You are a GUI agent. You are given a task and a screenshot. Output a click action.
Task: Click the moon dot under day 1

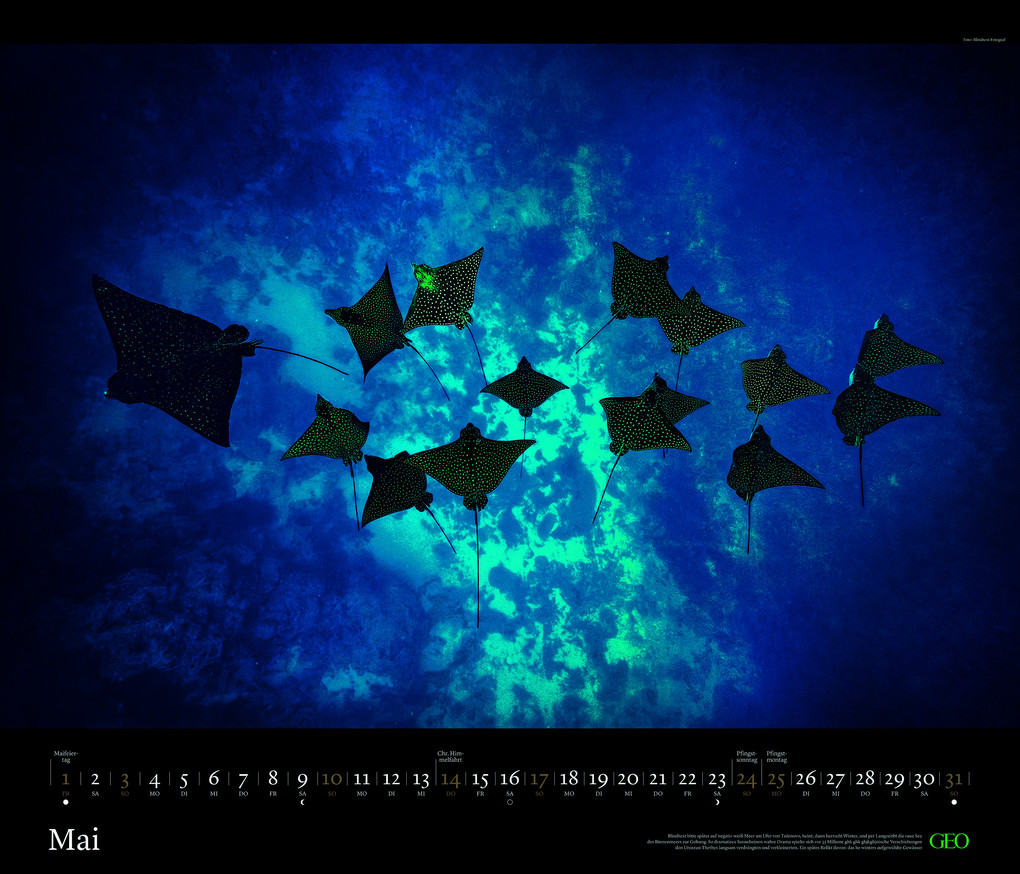pyautogui.click(x=65, y=801)
